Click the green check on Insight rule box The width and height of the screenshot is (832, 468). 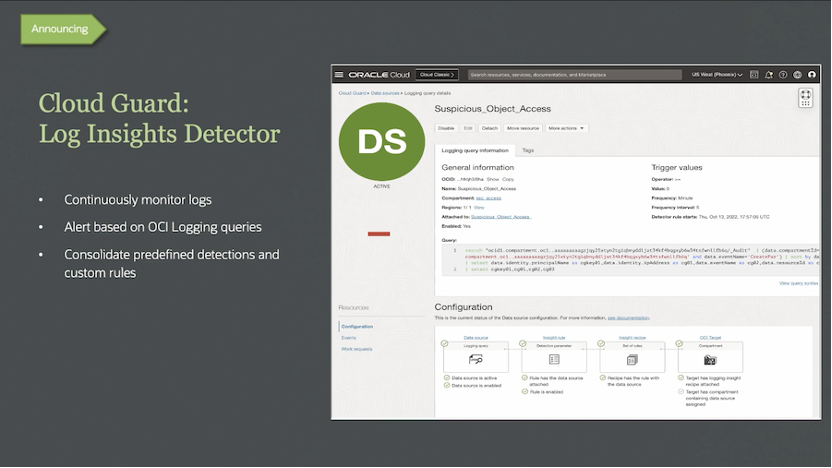point(523,344)
